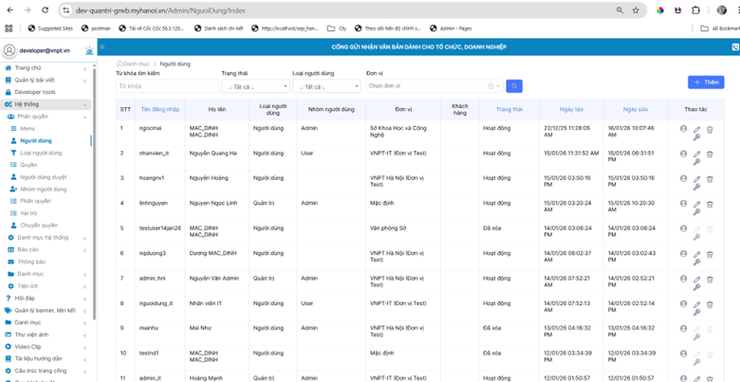The height and width of the screenshot is (382, 740).
Task: Open the Trạng thái filter dropdown
Action: [256, 86]
